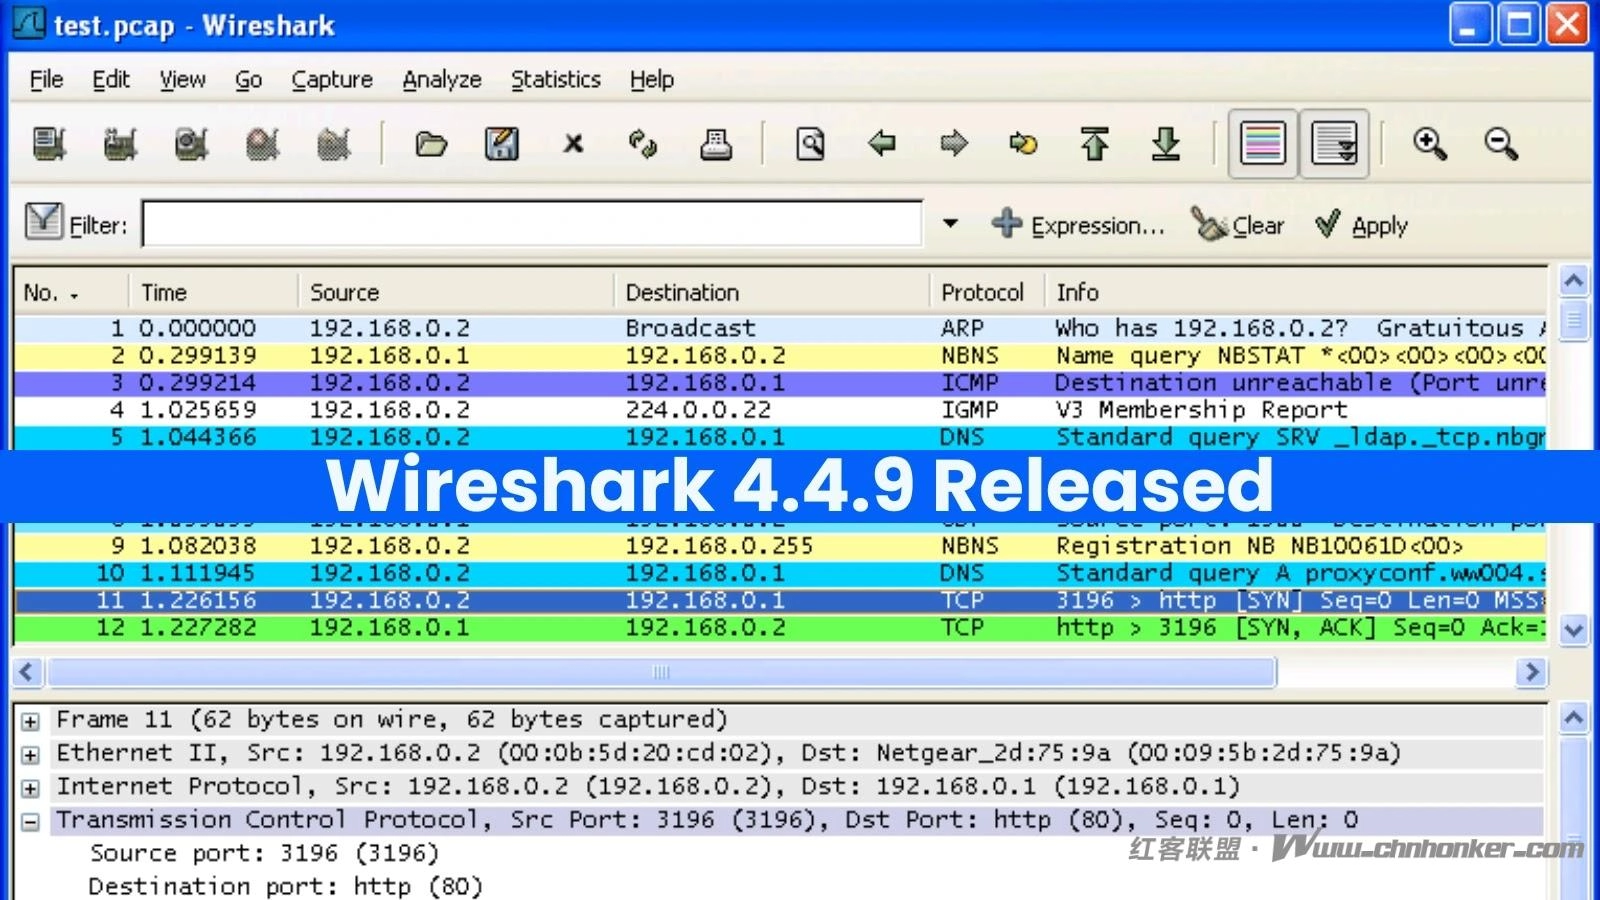The height and width of the screenshot is (900, 1600).
Task: Collapse the Transmission Control Protocol node
Action: 31,821
